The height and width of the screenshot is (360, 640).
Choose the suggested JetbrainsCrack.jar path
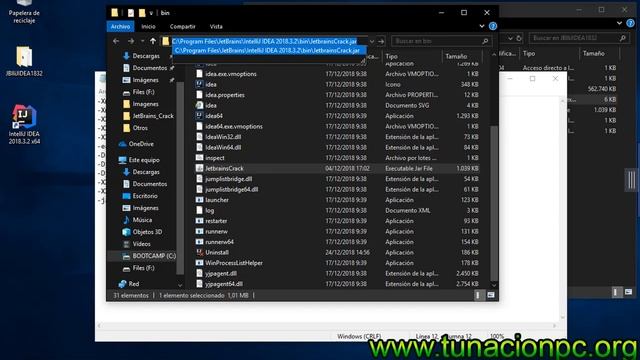268,51
